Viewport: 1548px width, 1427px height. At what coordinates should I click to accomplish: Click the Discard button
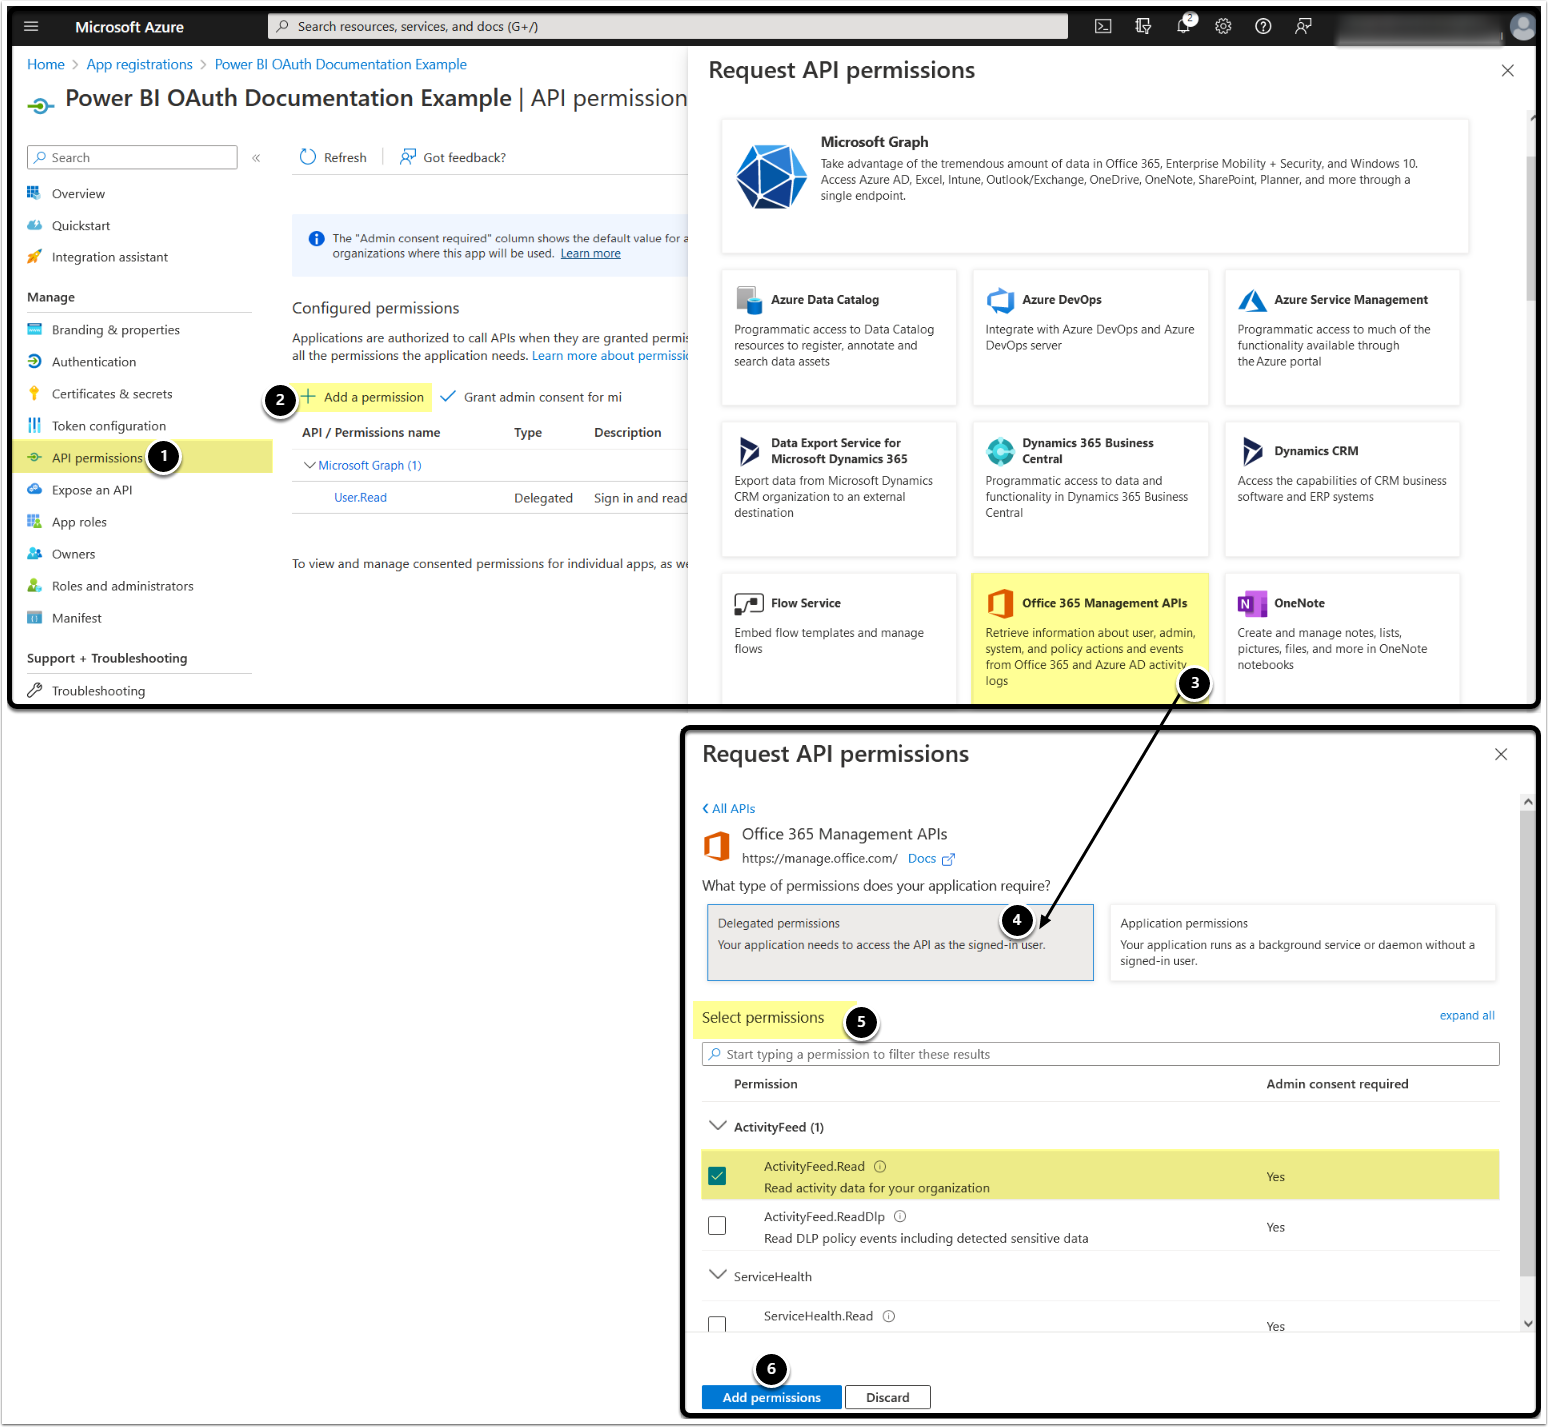(x=888, y=1397)
